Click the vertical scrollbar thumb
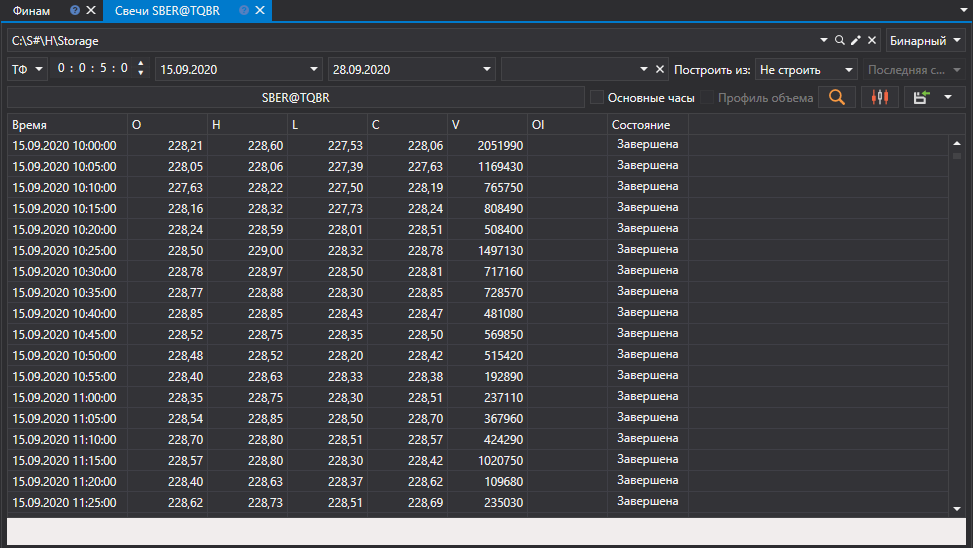This screenshot has height=548, width=973. tap(957, 156)
